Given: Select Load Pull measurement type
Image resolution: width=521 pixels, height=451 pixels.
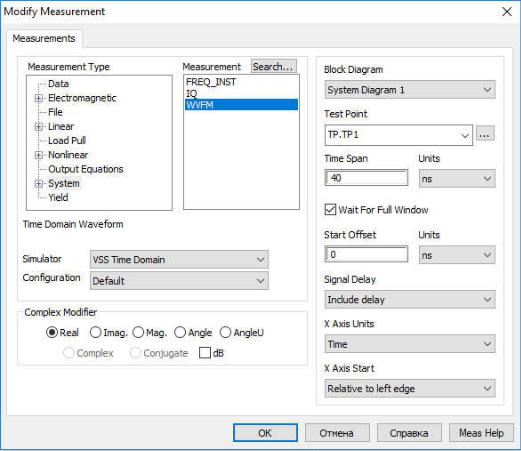Looking at the screenshot, I should click(x=67, y=141).
